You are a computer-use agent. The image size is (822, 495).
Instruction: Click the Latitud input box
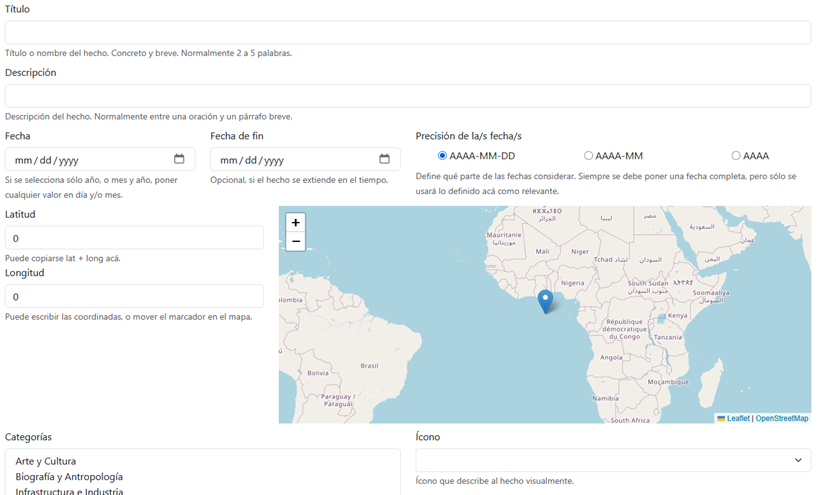tap(134, 238)
